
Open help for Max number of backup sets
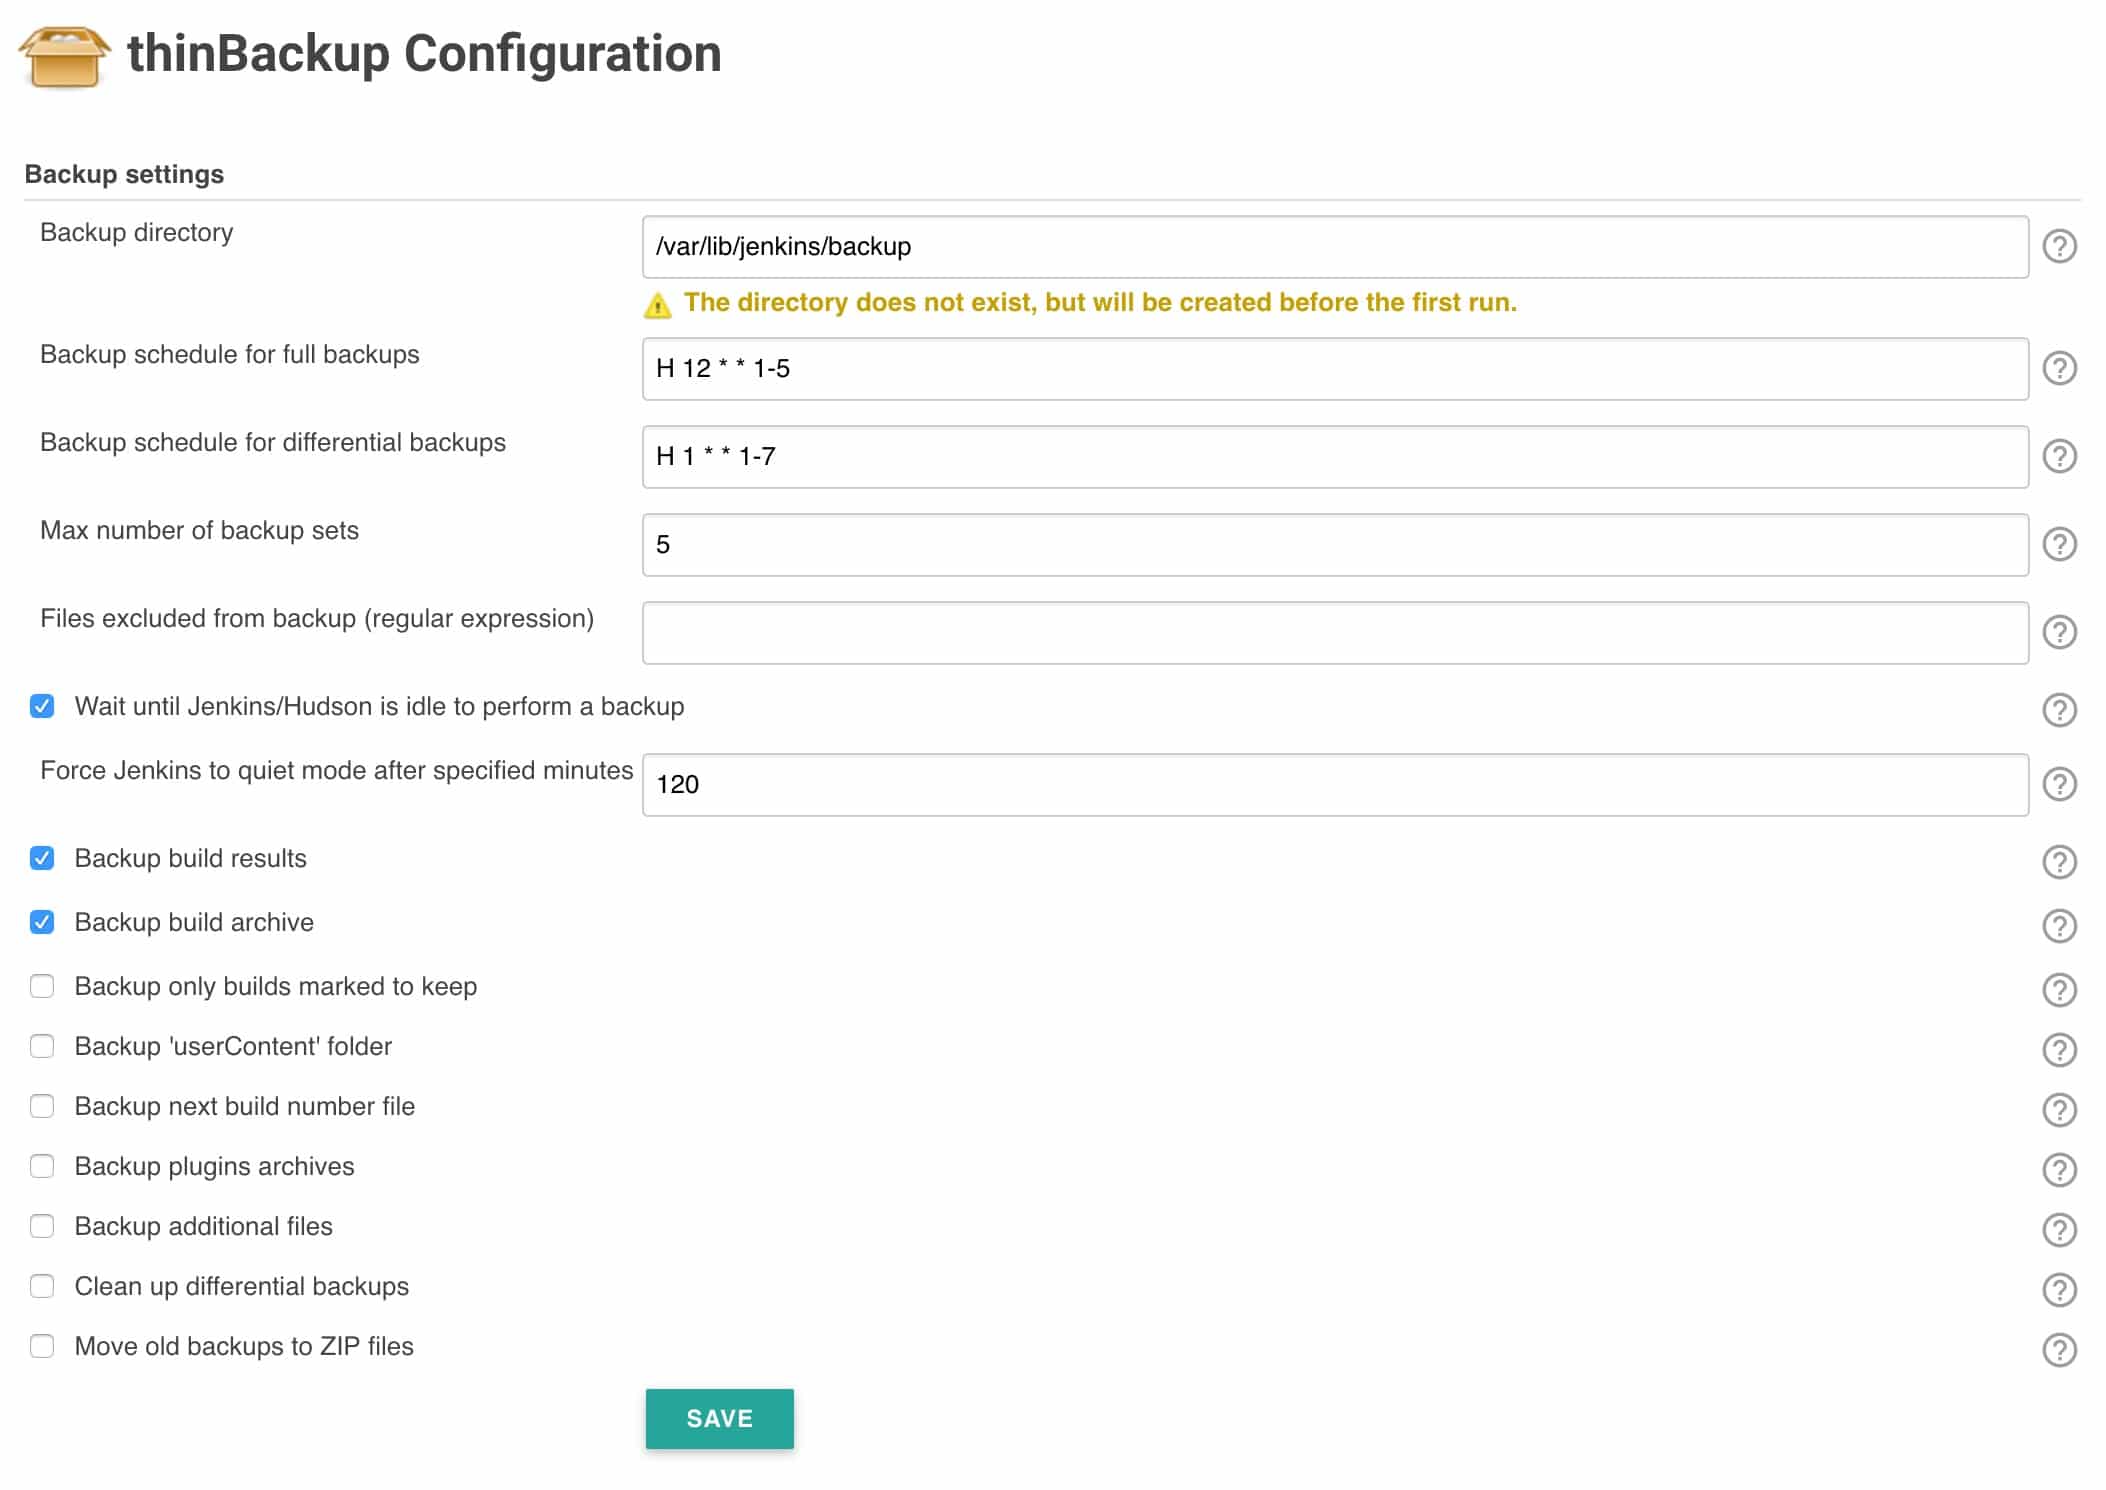point(2060,545)
